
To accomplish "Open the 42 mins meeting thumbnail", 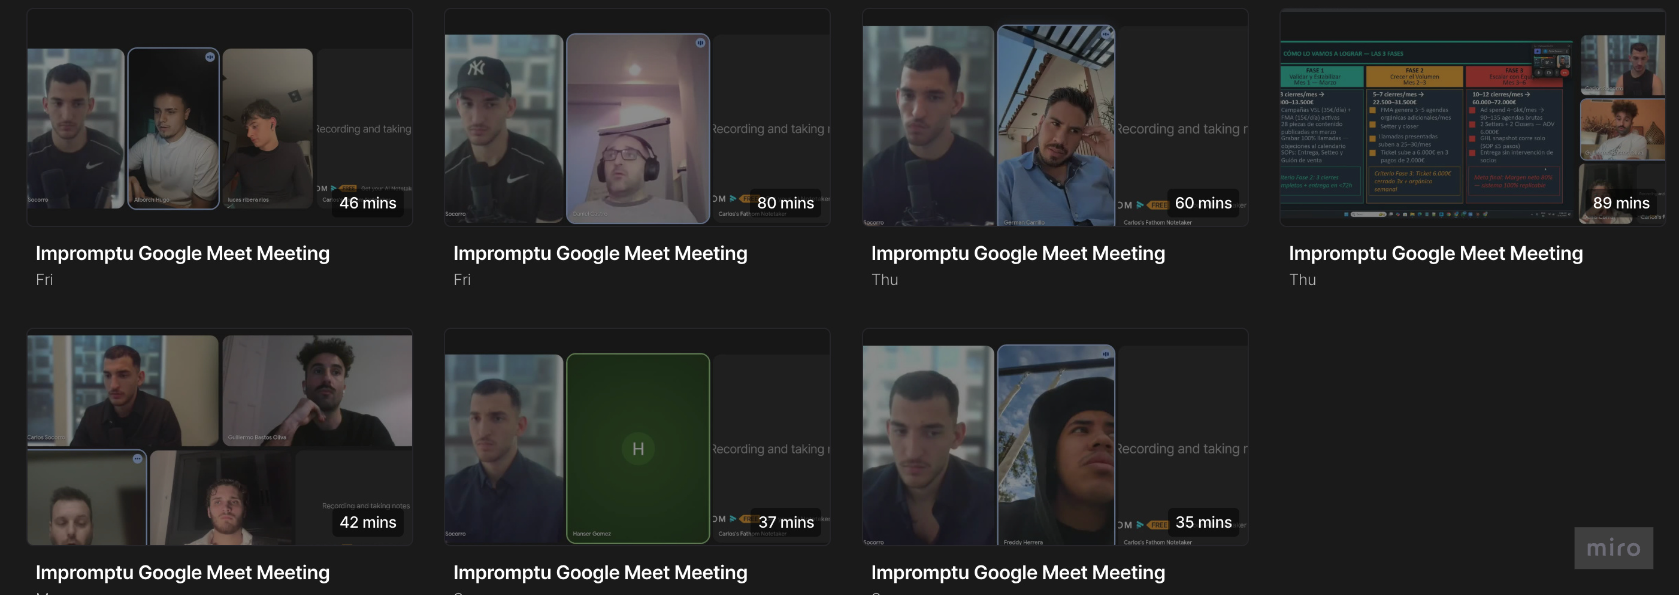I will click(220, 437).
